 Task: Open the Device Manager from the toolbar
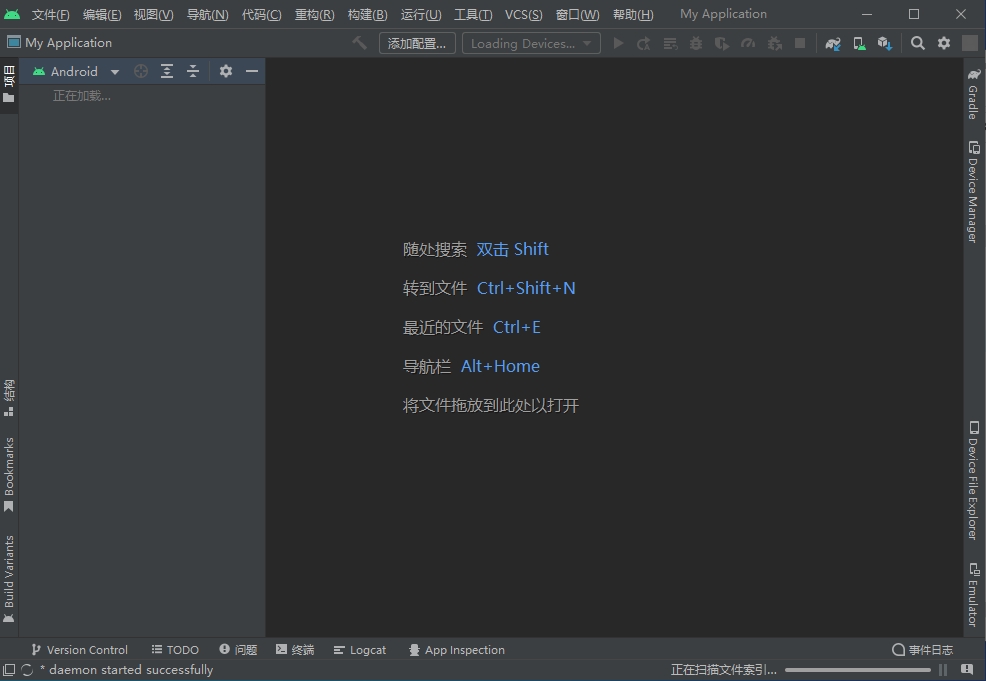859,43
